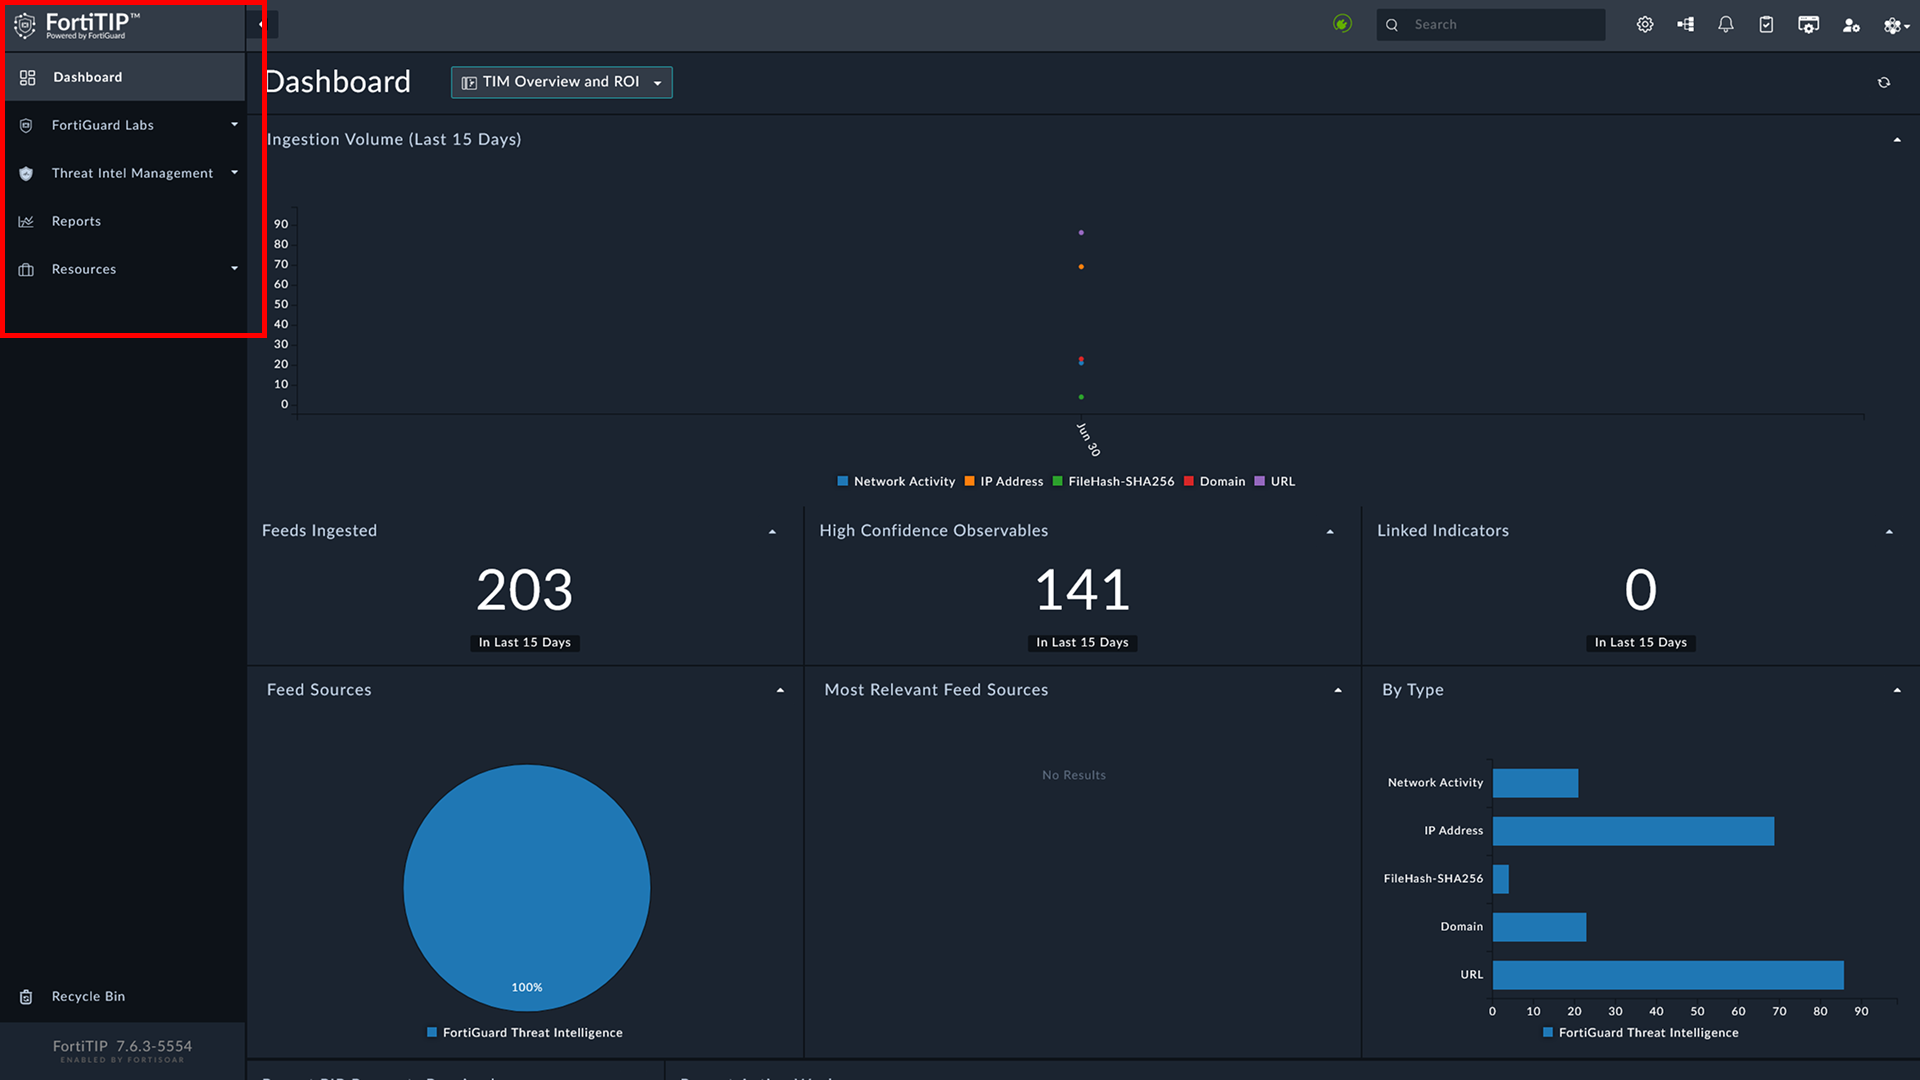Click the content hub monitor-gear icon
This screenshot has height=1080, width=1920.
[x=1808, y=24]
